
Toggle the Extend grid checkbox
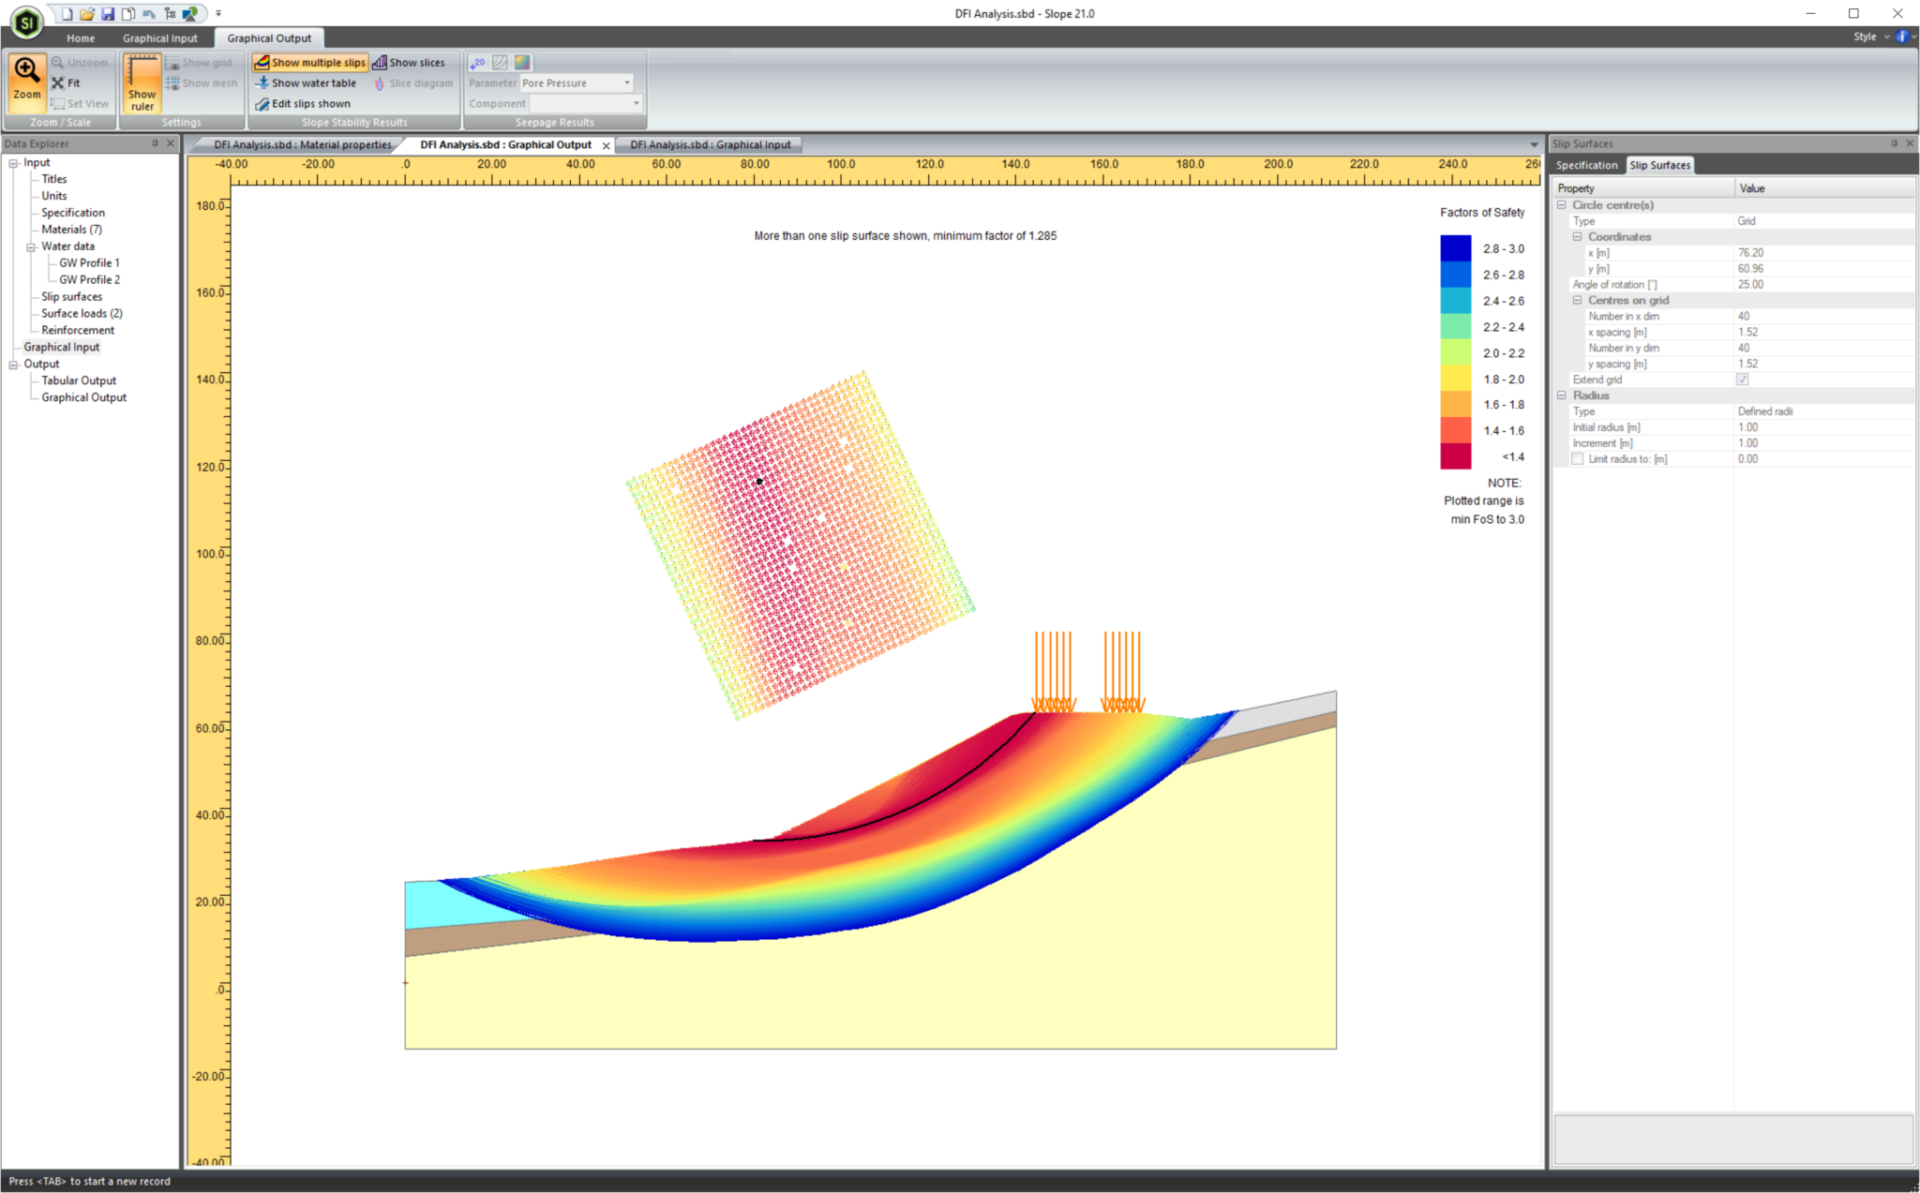click(1743, 379)
